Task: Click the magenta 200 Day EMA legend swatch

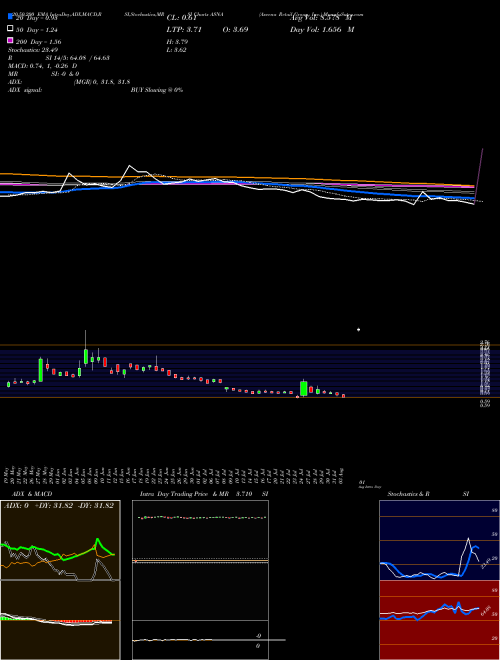Action: point(11,41)
